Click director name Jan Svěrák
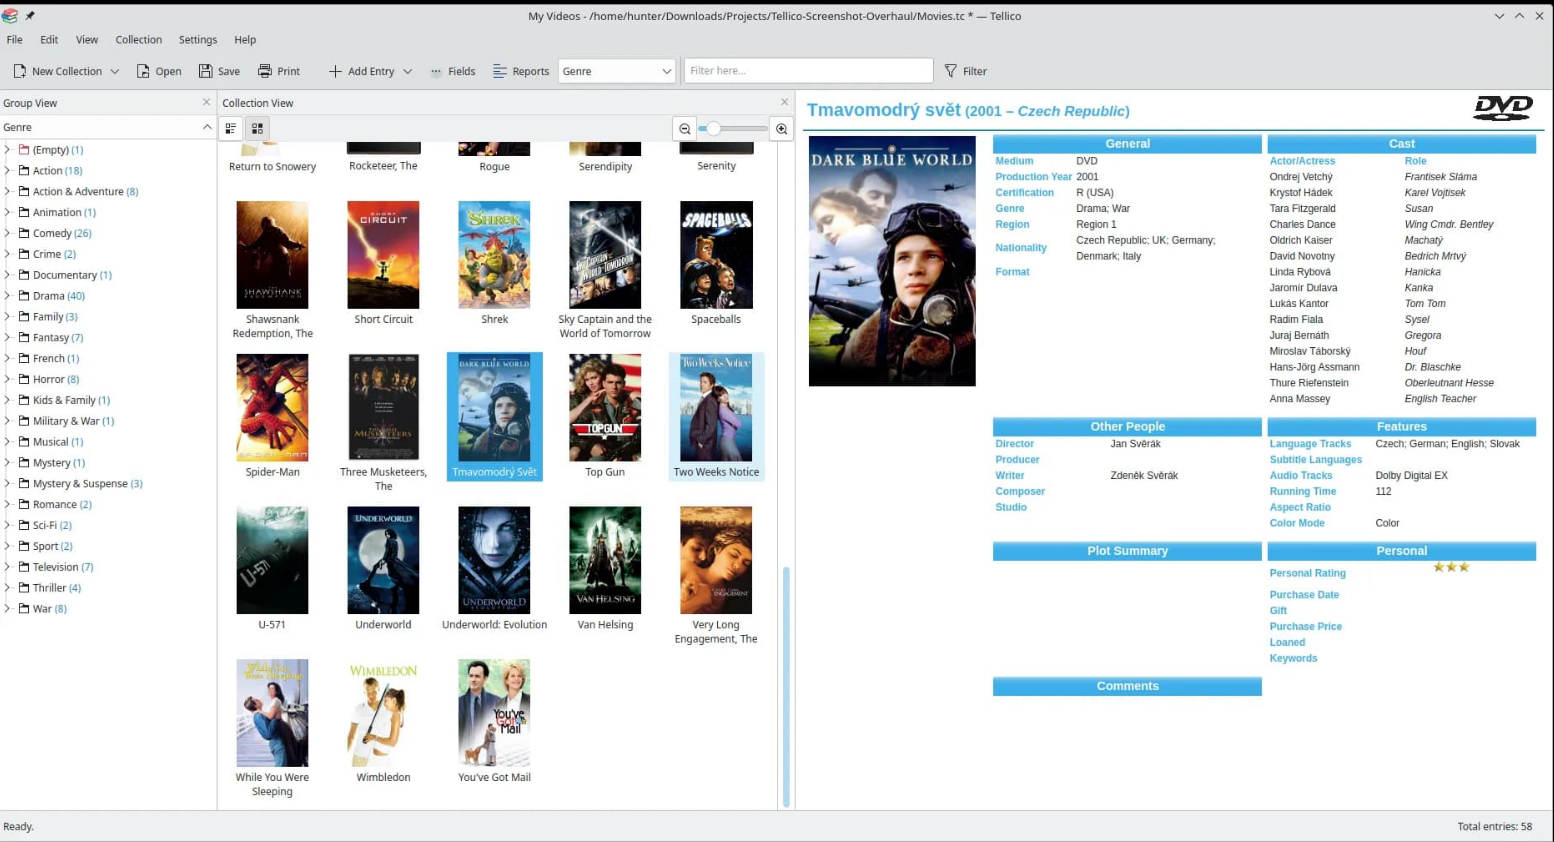 pyautogui.click(x=1135, y=444)
